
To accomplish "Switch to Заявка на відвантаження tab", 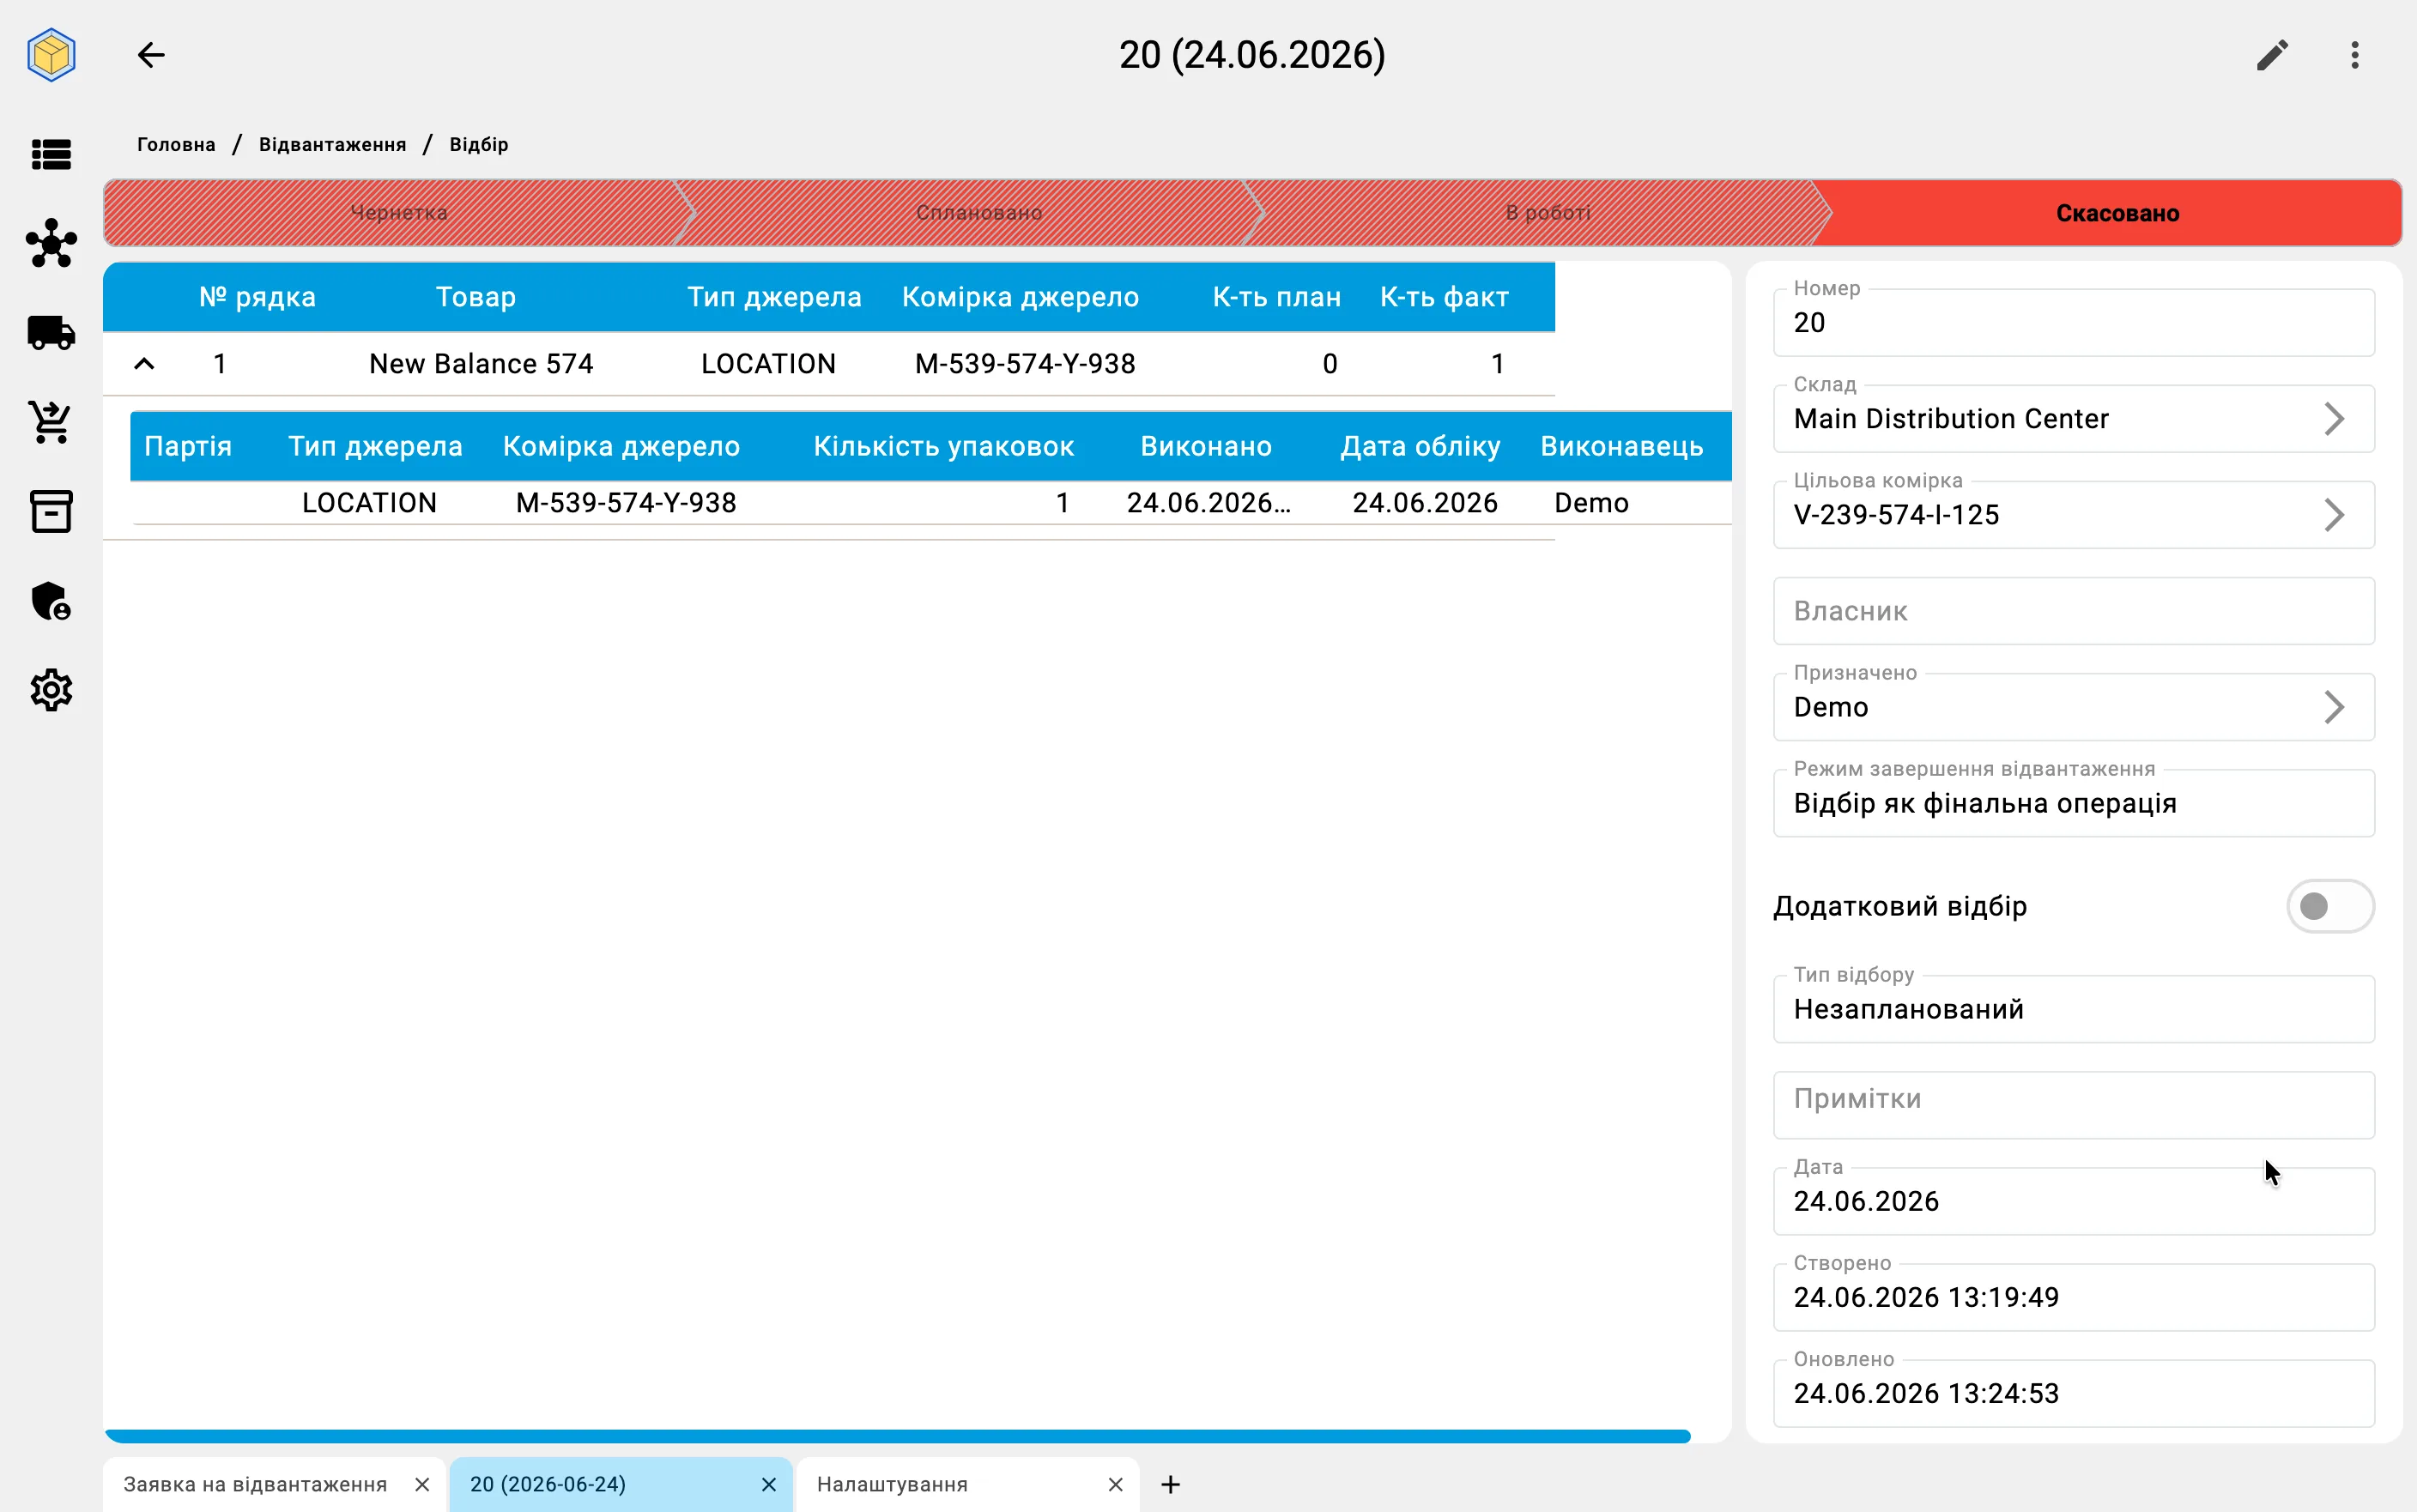I will [x=255, y=1484].
